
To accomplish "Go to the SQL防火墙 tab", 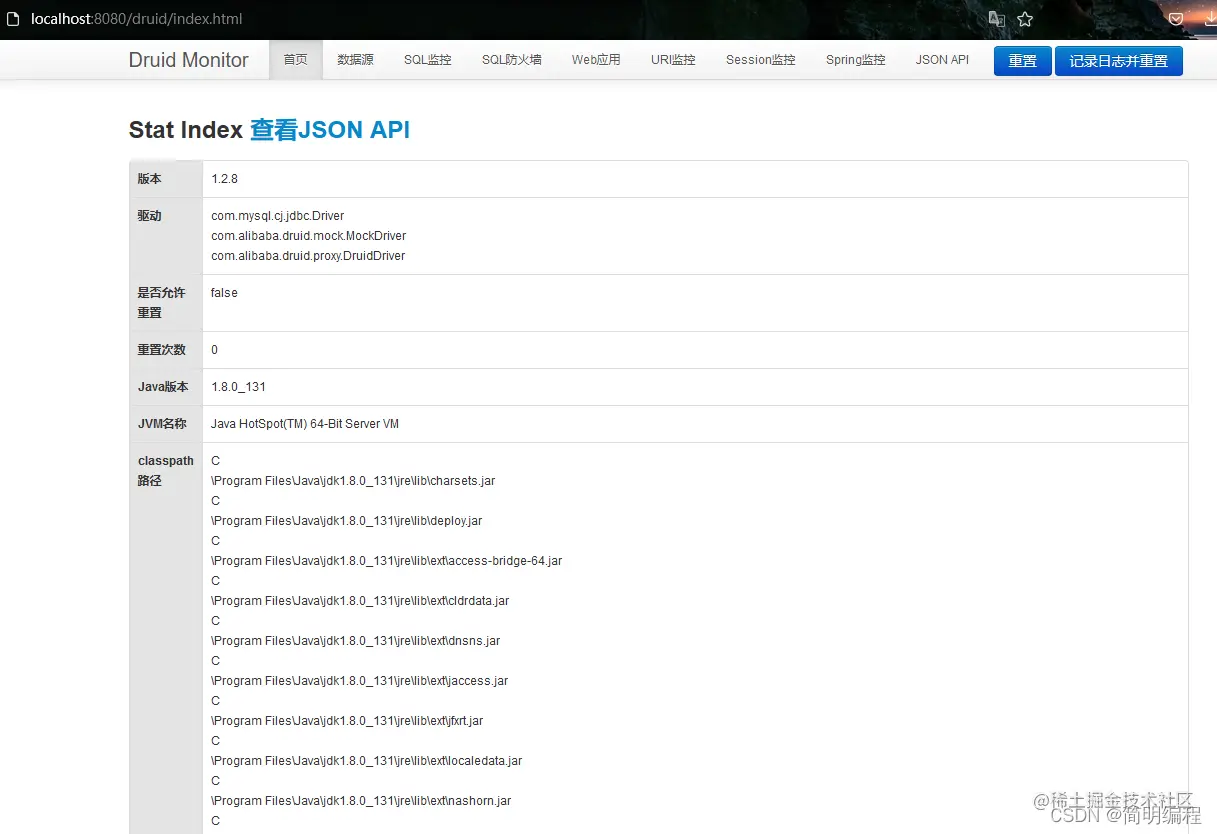I will (x=511, y=60).
